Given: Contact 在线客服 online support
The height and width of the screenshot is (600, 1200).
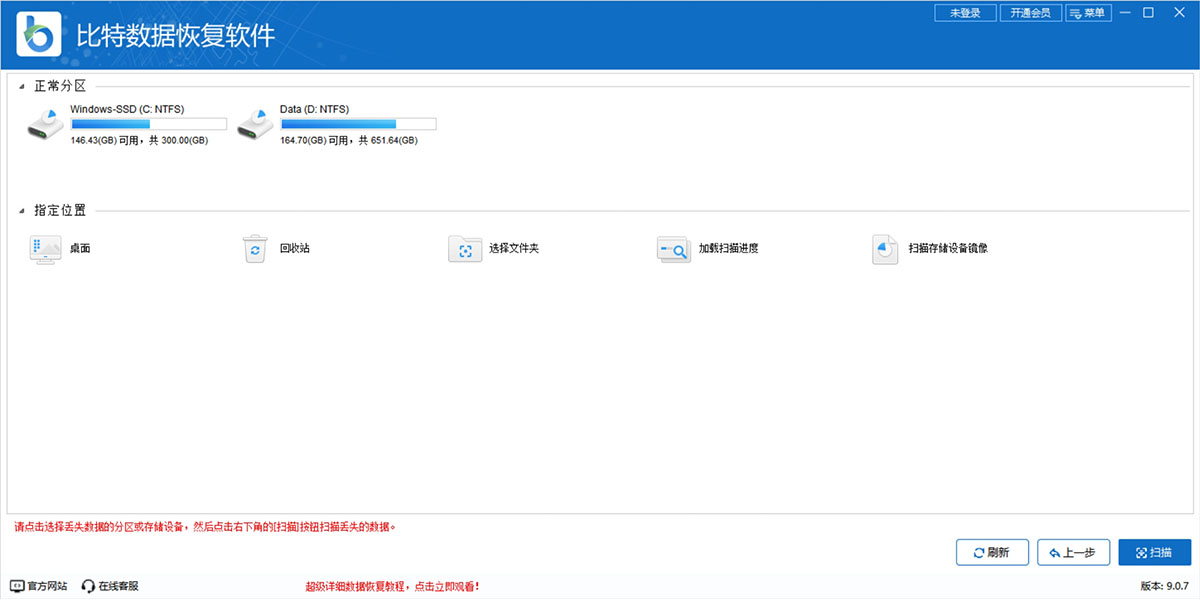Looking at the screenshot, I should 110,586.
